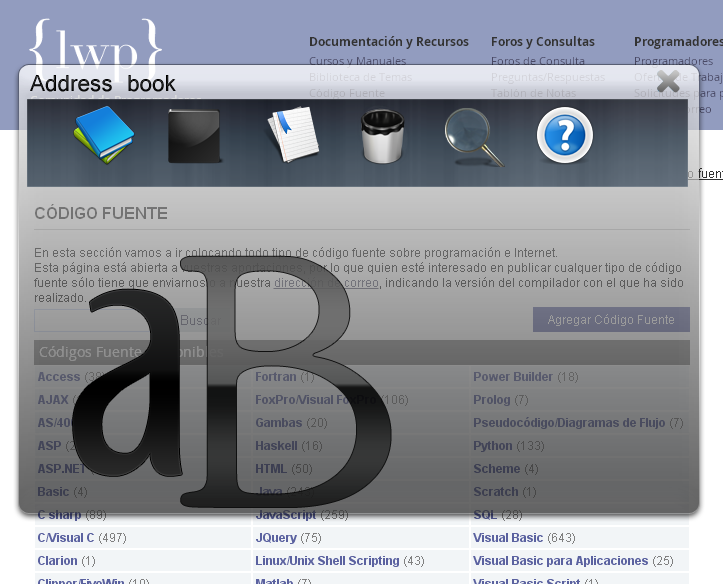
Task: Open the Access category link
Action: (x=59, y=377)
